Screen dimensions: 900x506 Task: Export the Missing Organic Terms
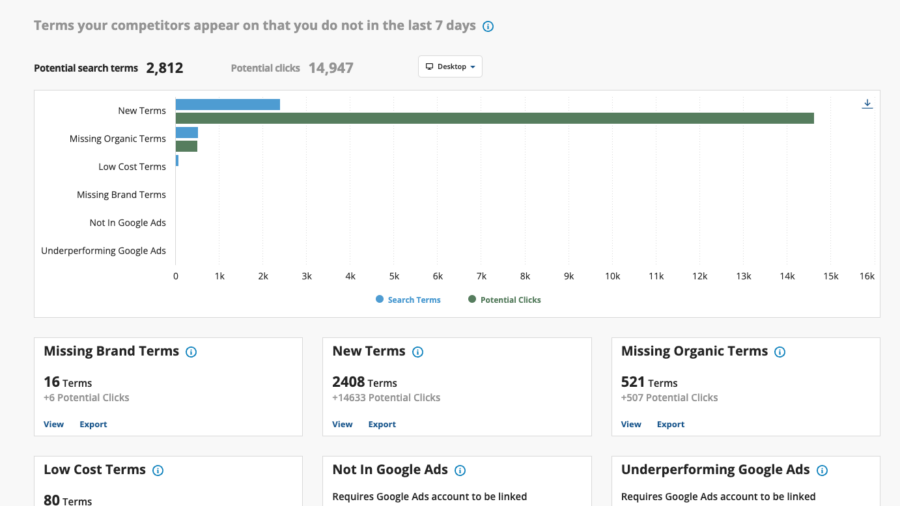pos(670,424)
